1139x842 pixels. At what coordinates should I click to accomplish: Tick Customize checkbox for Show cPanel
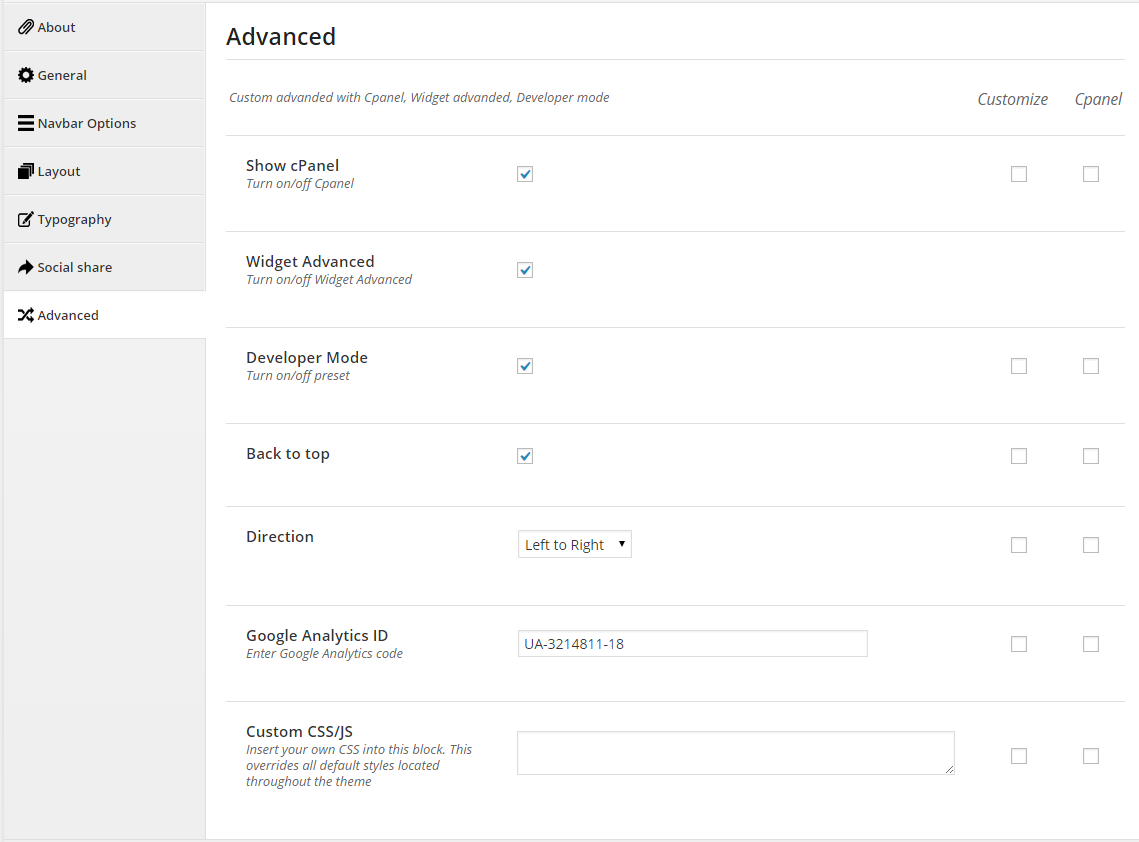pos(1018,174)
